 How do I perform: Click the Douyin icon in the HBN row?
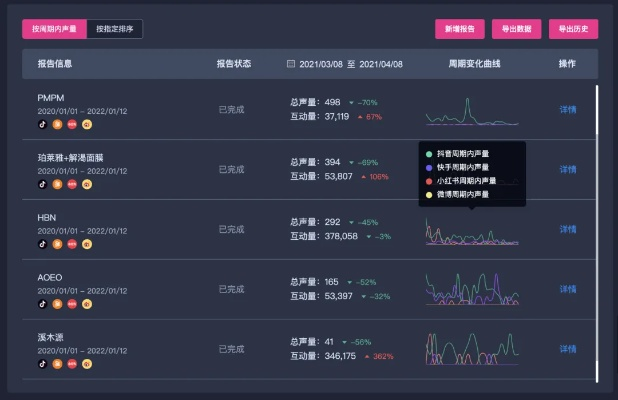[x=43, y=244]
